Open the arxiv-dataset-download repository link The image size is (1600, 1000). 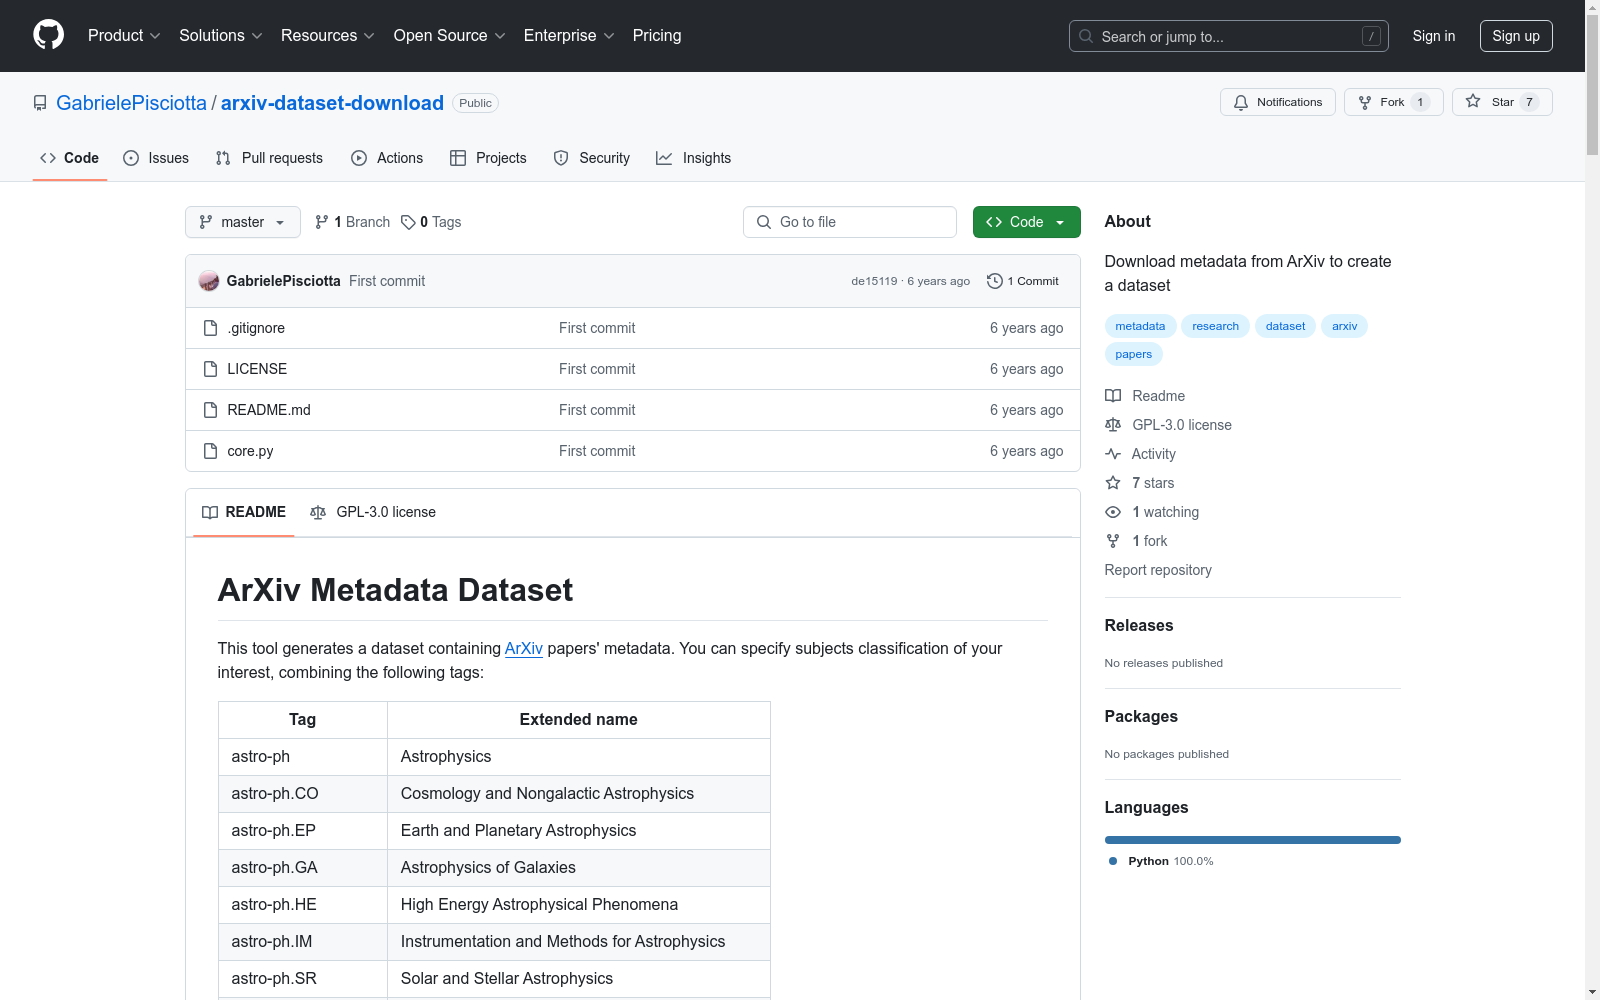click(332, 103)
